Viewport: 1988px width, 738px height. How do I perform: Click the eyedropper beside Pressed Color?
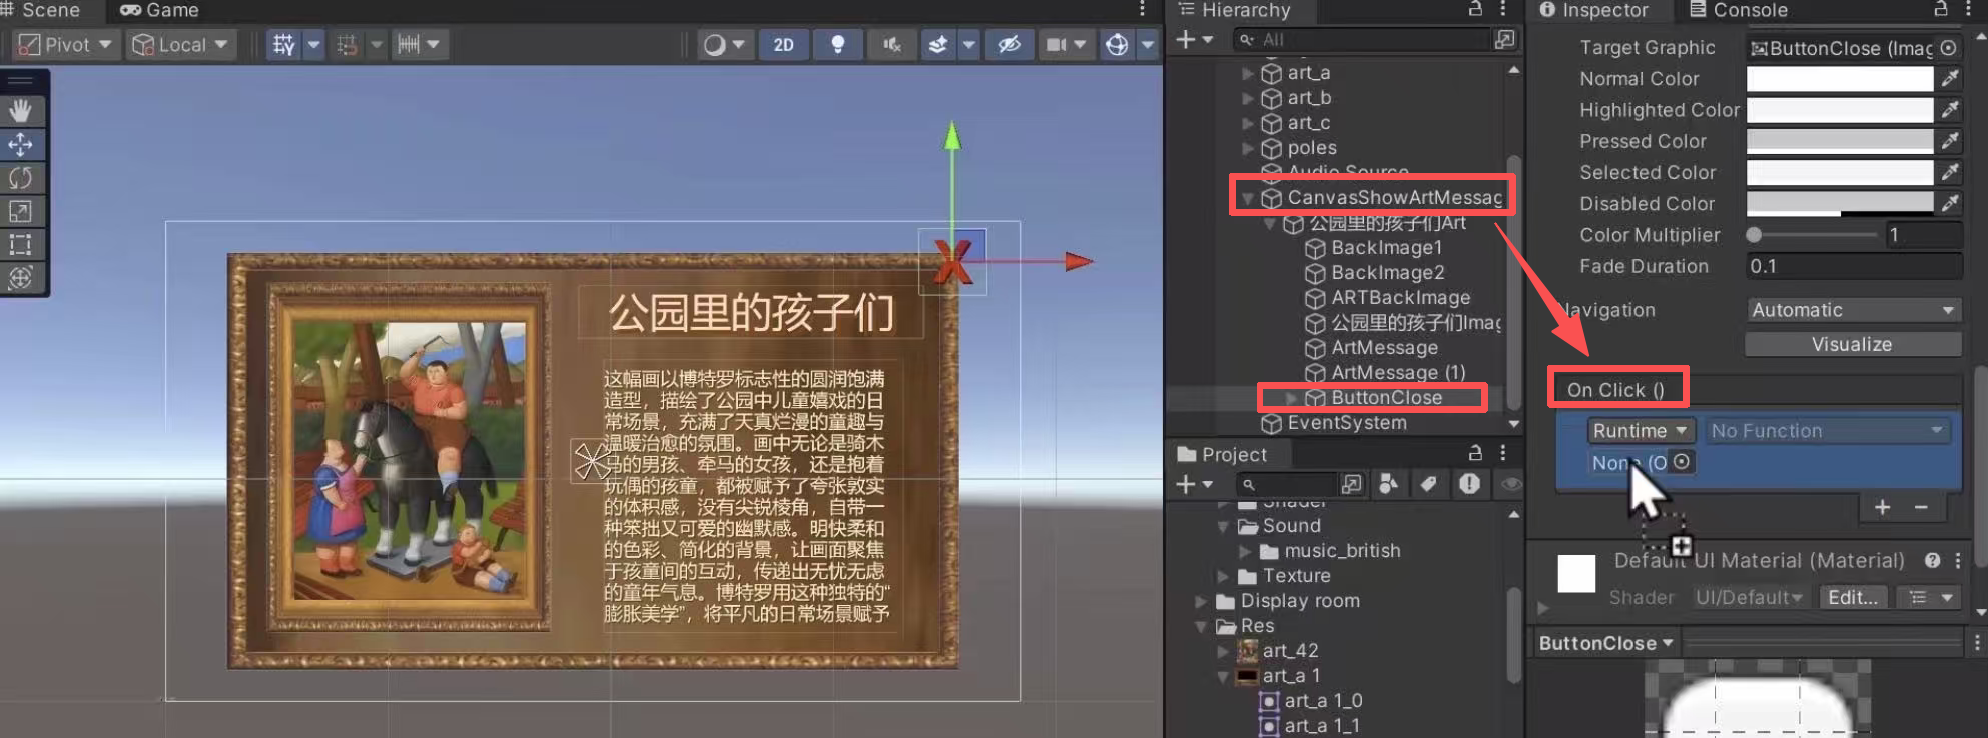click(x=1950, y=141)
